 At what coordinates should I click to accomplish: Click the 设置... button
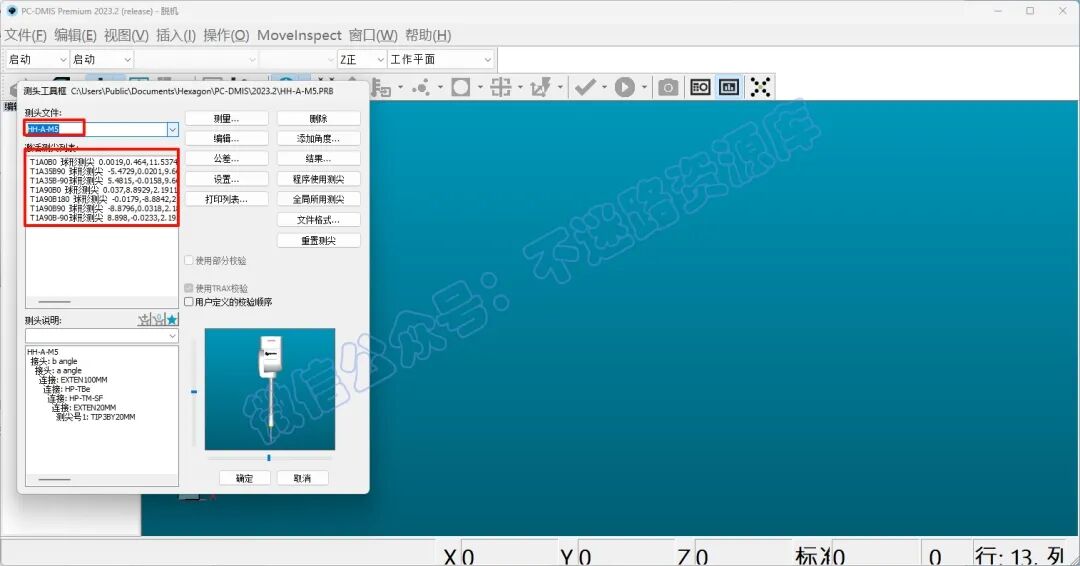click(x=227, y=179)
